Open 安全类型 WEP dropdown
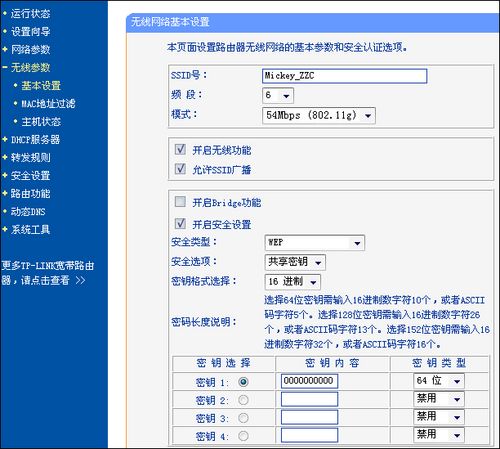 point(314,243)
